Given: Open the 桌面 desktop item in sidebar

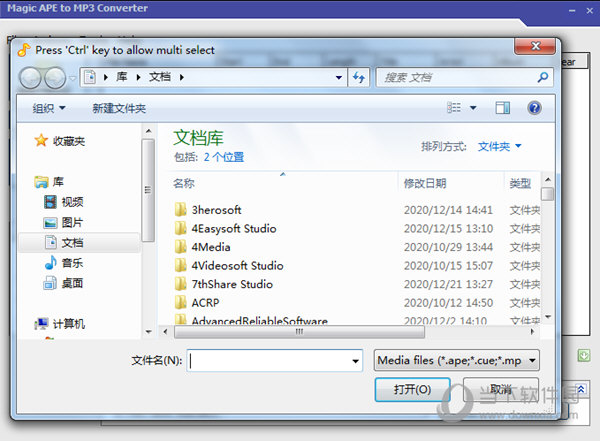Looking at the screenshot, I should click(64, 283).
